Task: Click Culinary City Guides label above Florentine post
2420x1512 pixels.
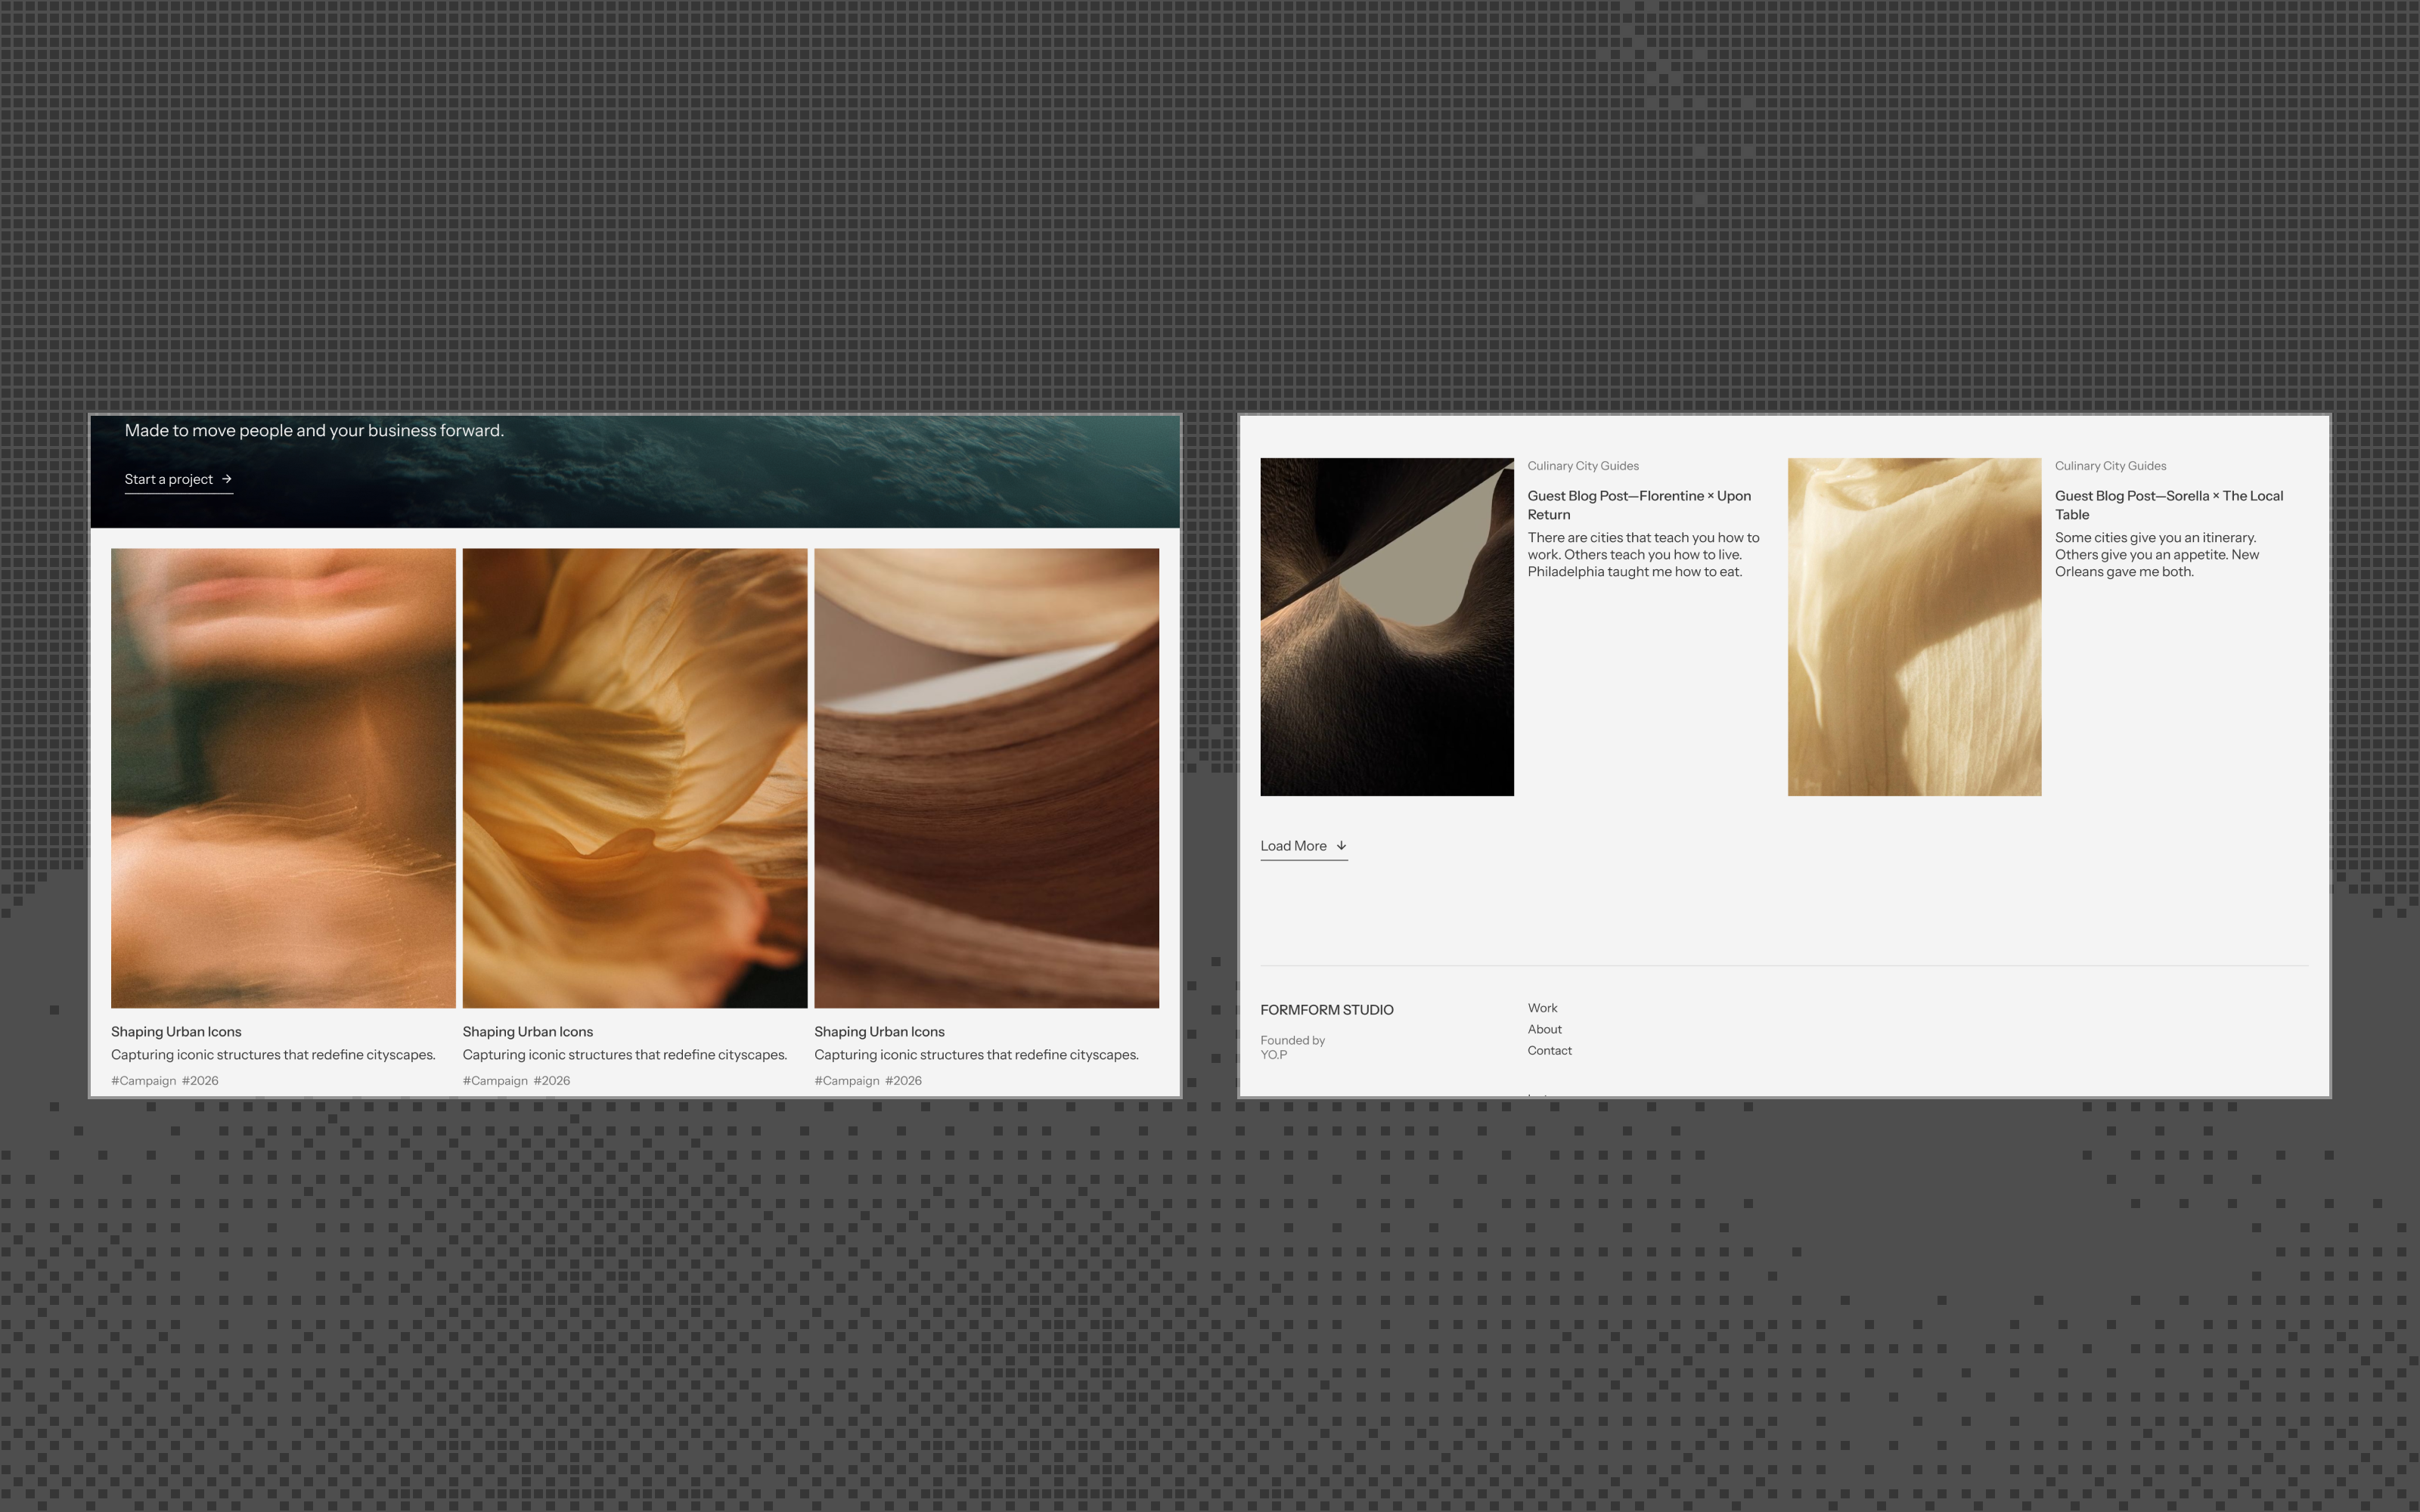Action: coord(1583,466)
